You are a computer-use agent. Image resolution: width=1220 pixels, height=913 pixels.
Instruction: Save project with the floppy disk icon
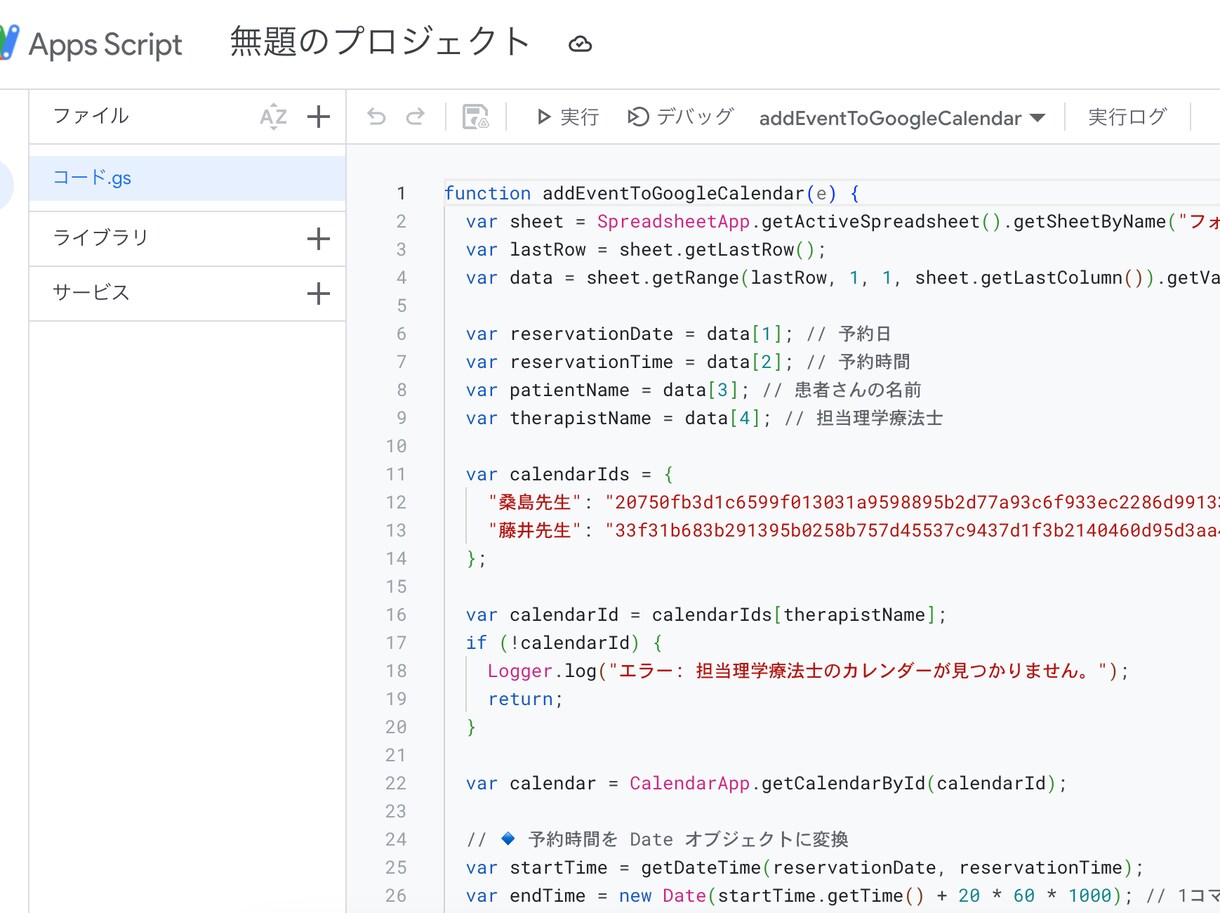pos(475,117)
